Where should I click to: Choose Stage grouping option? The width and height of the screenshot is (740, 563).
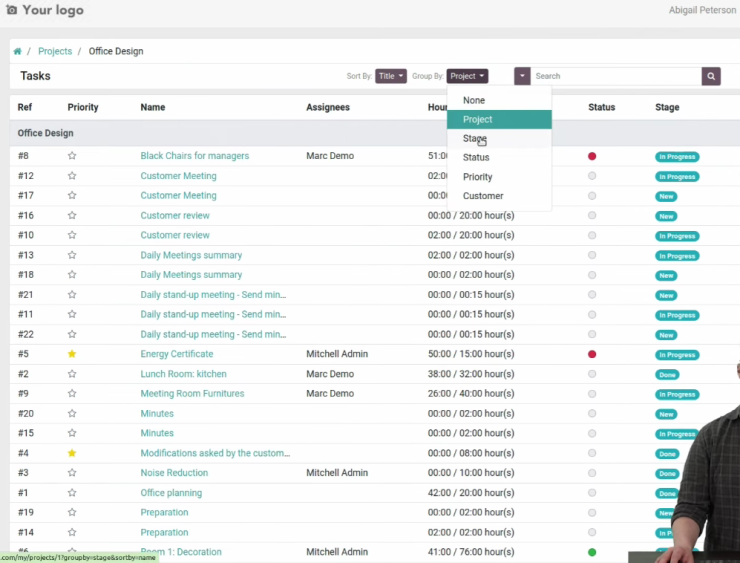[499, 138]
